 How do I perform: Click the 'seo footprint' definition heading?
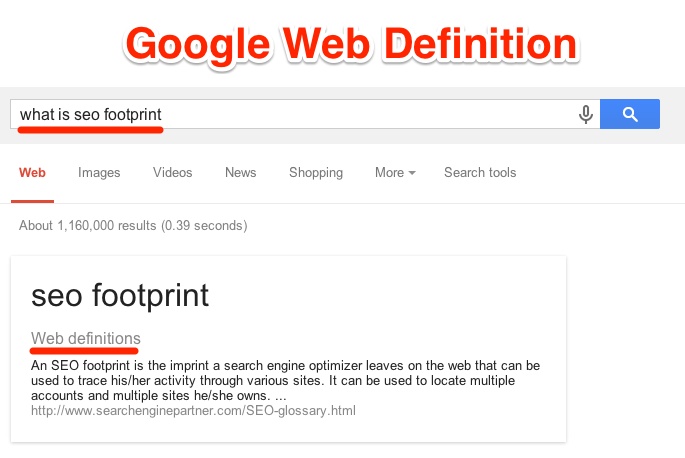120,296
